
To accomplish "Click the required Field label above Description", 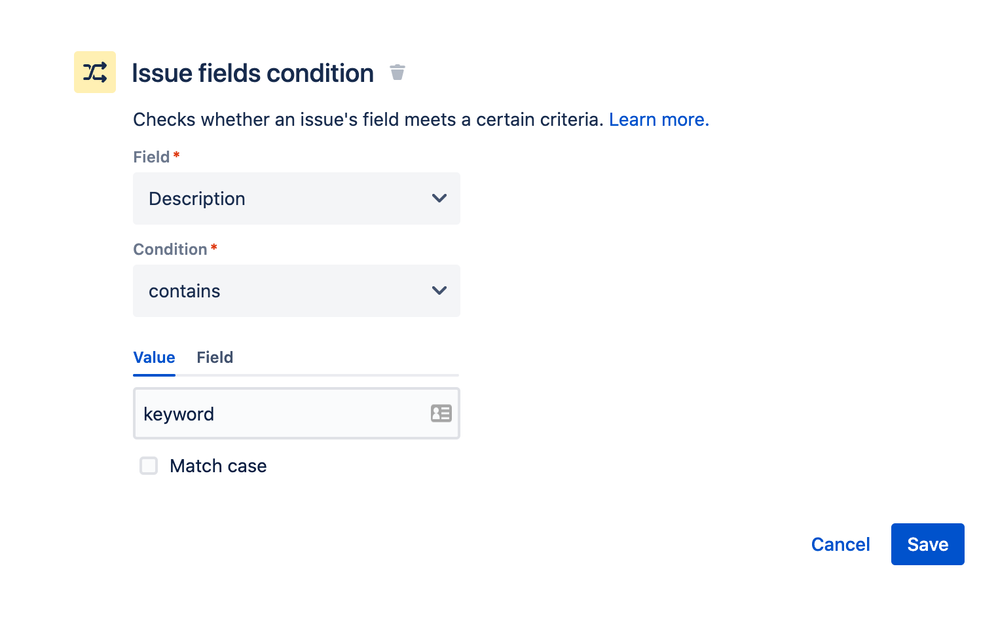I will tap(152, 157).
